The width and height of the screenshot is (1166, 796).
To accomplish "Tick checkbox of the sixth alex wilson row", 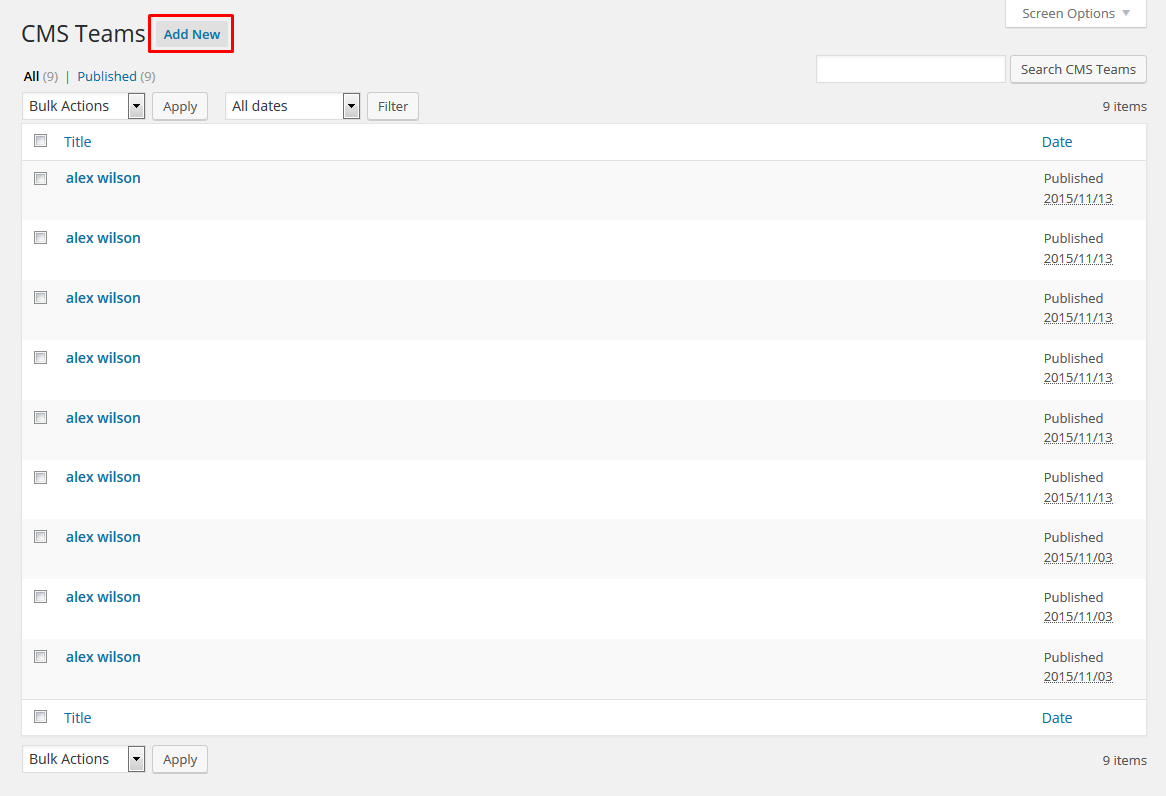I will (x=41, y=478).
